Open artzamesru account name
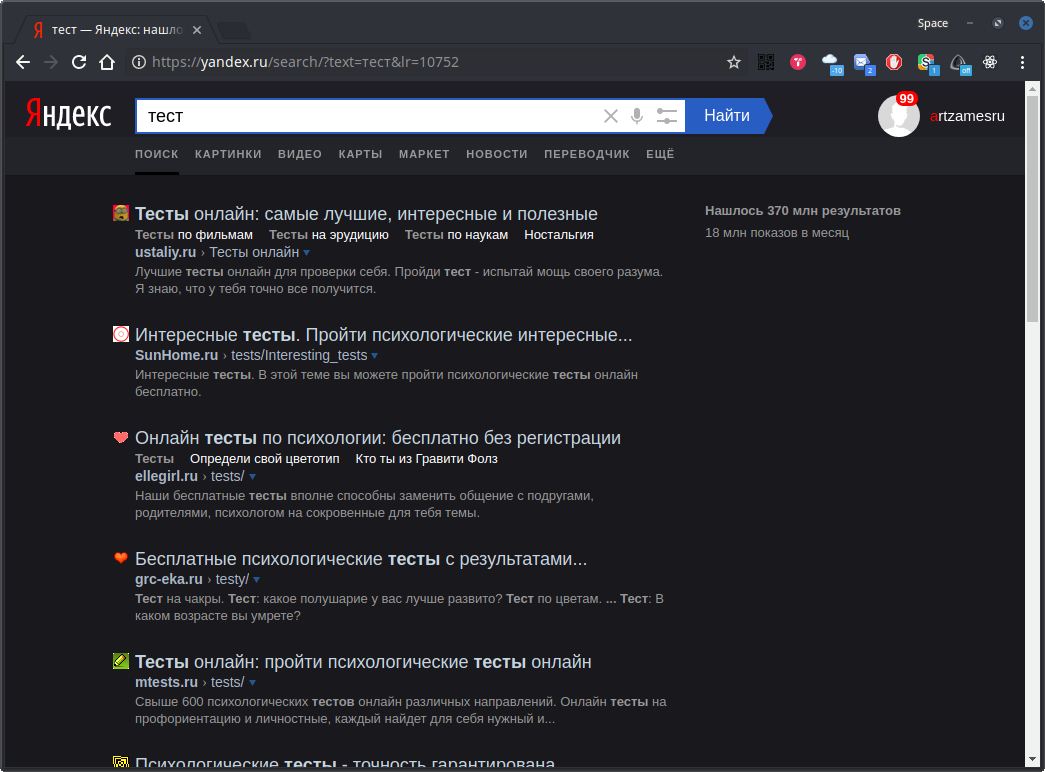This screenshot has height=772, width=1045. 967,116
